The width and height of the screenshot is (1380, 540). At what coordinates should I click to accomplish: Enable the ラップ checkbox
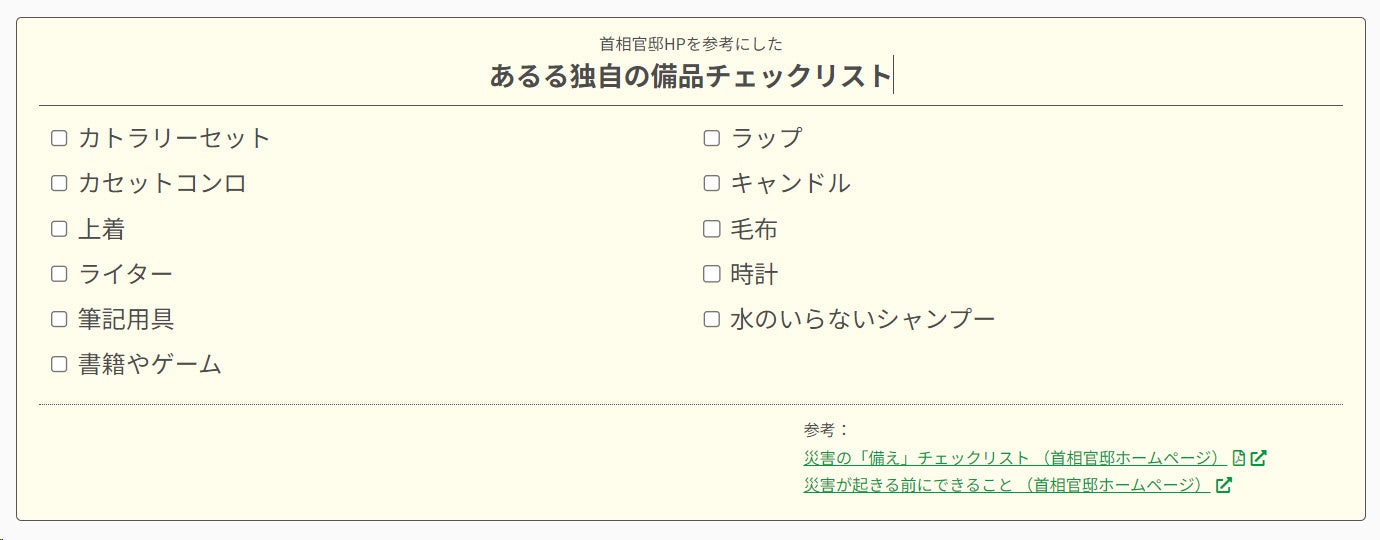pos(712,138)
